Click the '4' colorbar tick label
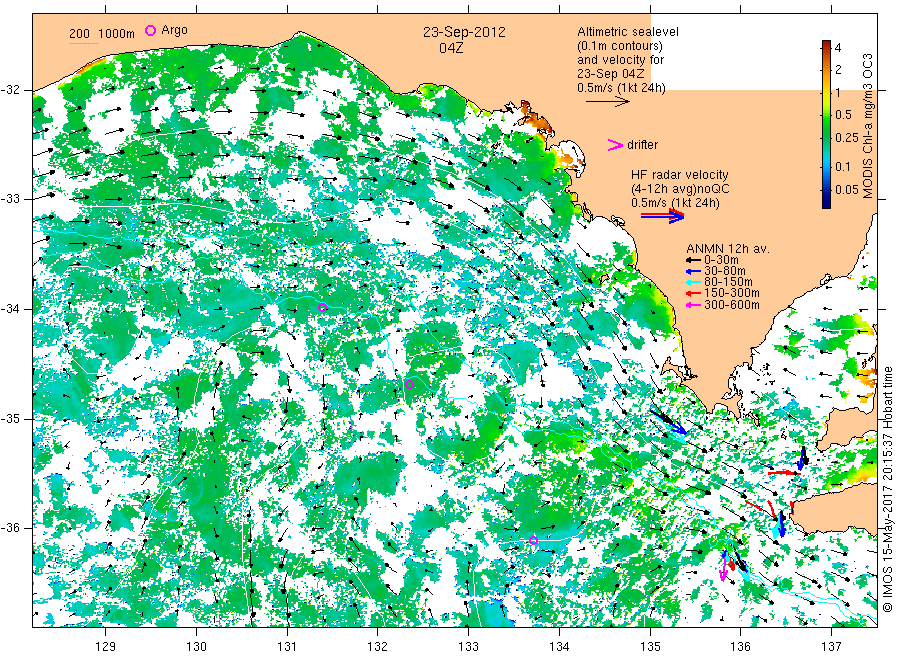This screenshot has height=660, width=900. click(x=838, y=48)
